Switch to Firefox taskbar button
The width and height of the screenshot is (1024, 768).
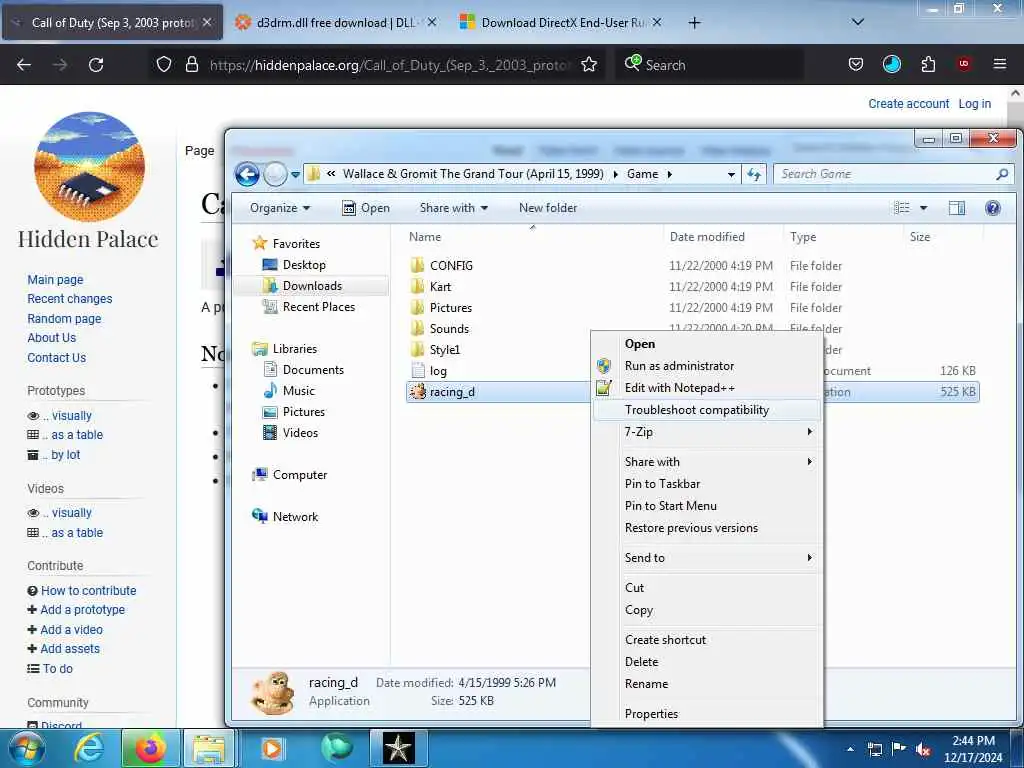(x=150, y=748)
